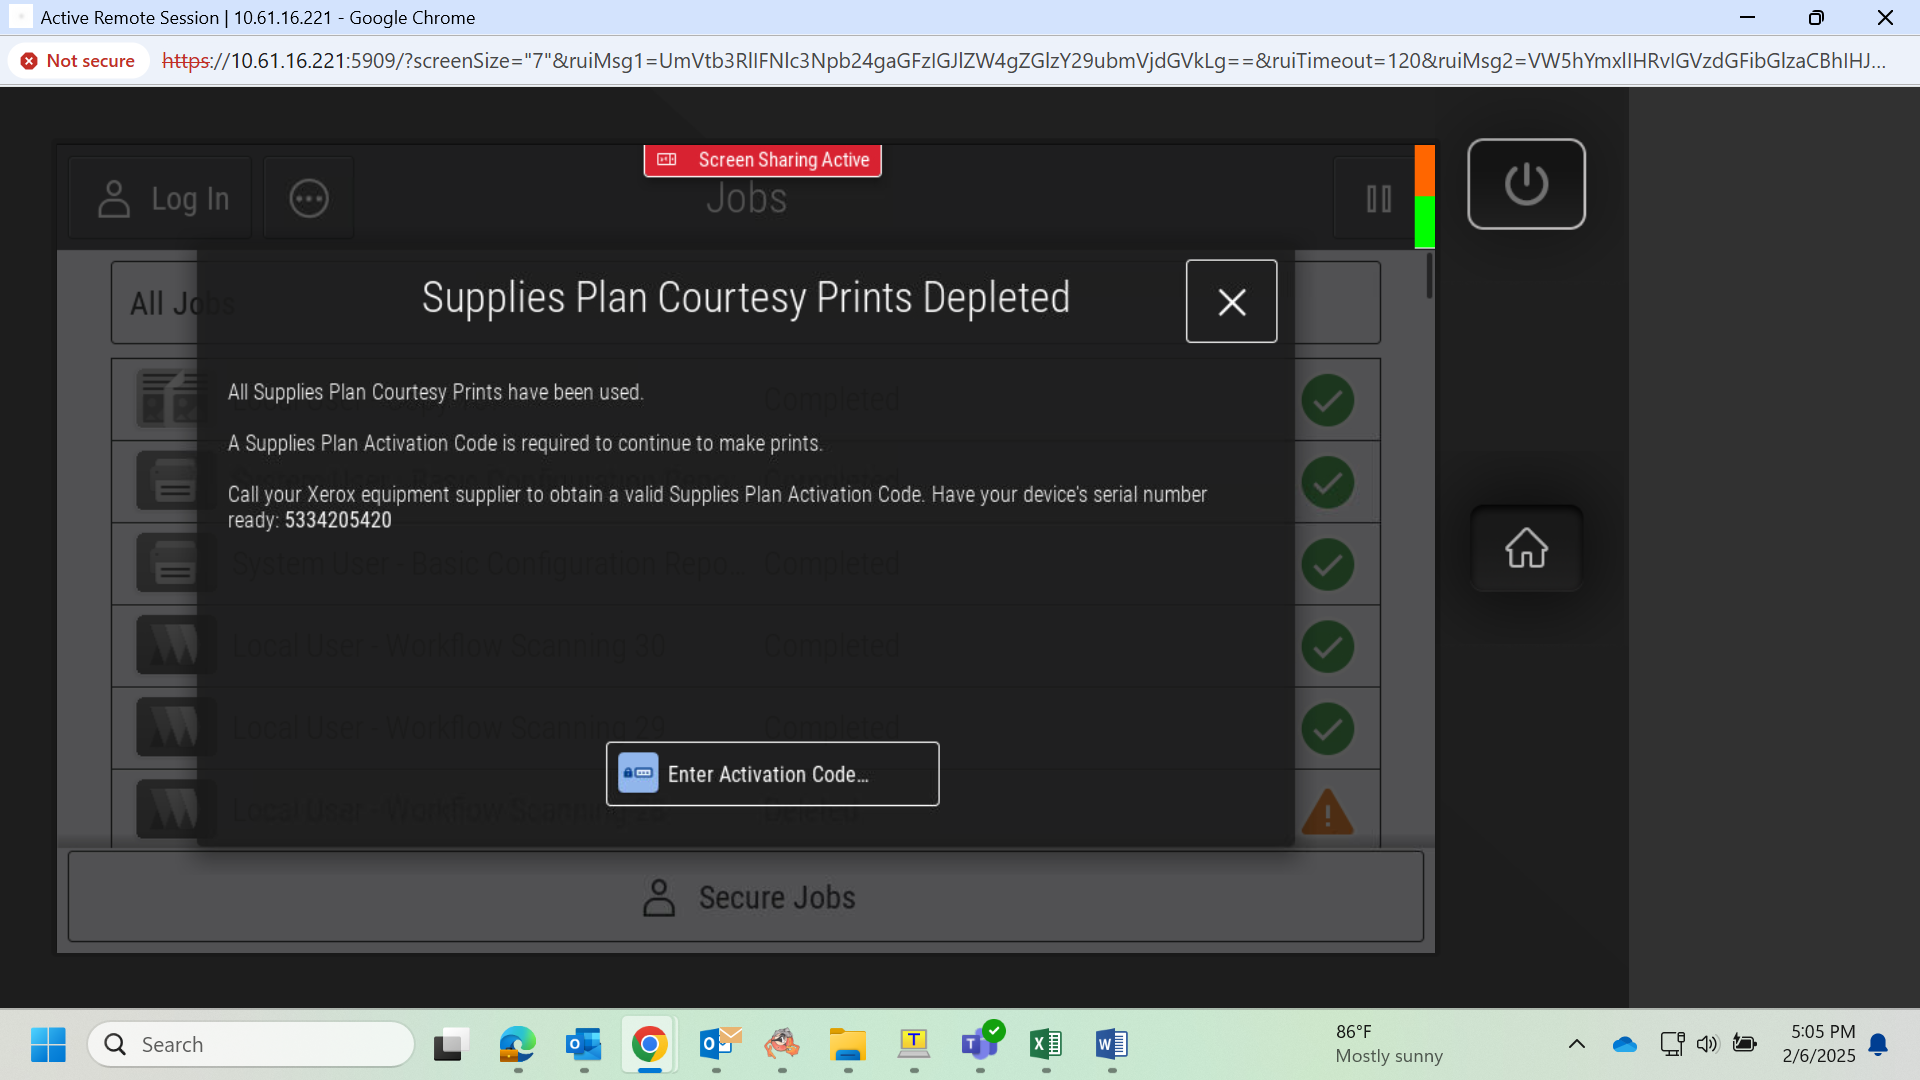This screenshot has height=1080, width=1920.
Task: Open File Explorer from the taskbar
Action: [x=848, y=1044]
